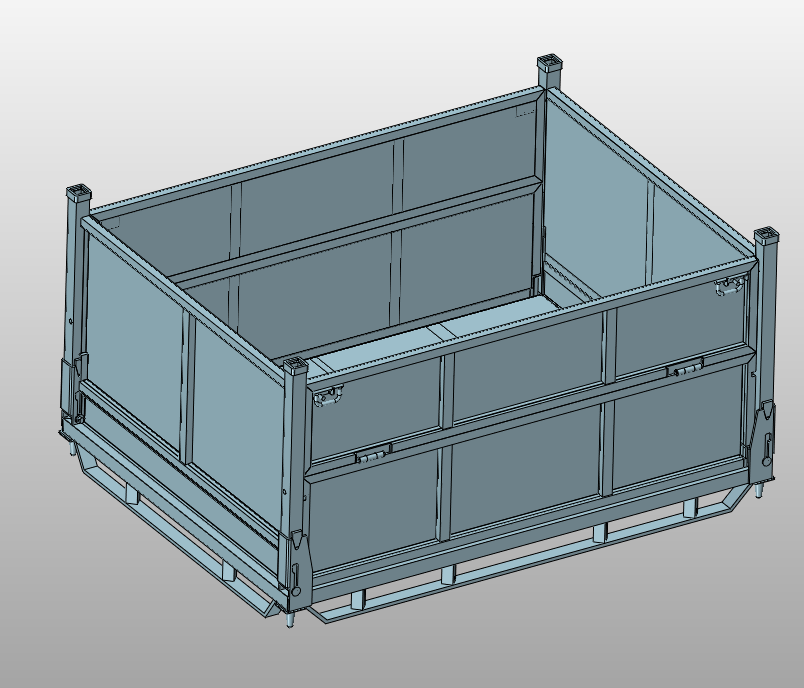Select the top cap of the rearmost corner post
Screen dimensions: 804x688
pyautogui.click(x=551, y=63)
